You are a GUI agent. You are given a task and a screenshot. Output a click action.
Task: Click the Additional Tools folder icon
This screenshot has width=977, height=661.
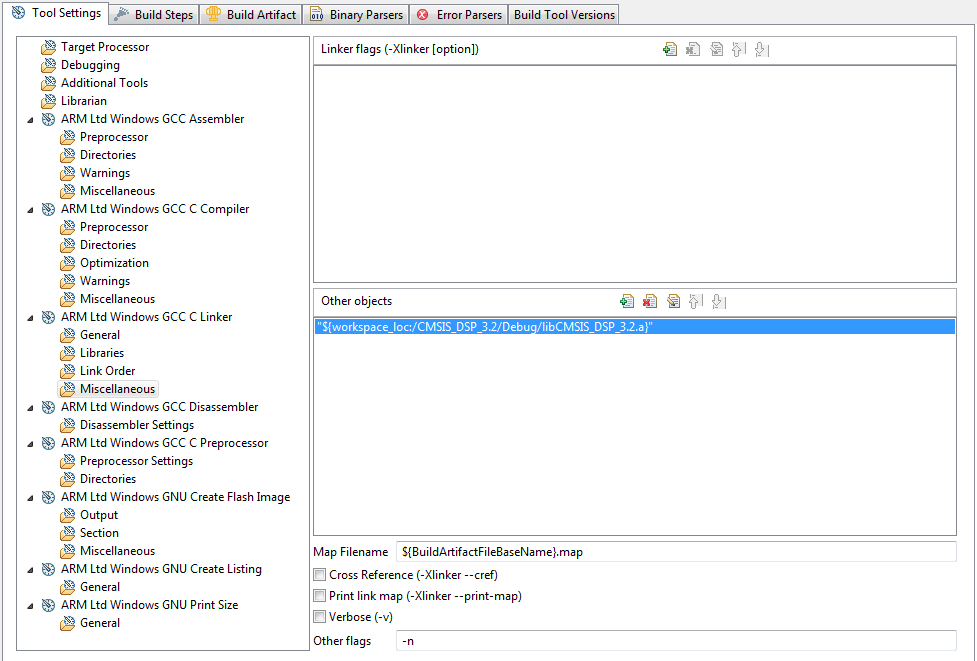point(49,83)
